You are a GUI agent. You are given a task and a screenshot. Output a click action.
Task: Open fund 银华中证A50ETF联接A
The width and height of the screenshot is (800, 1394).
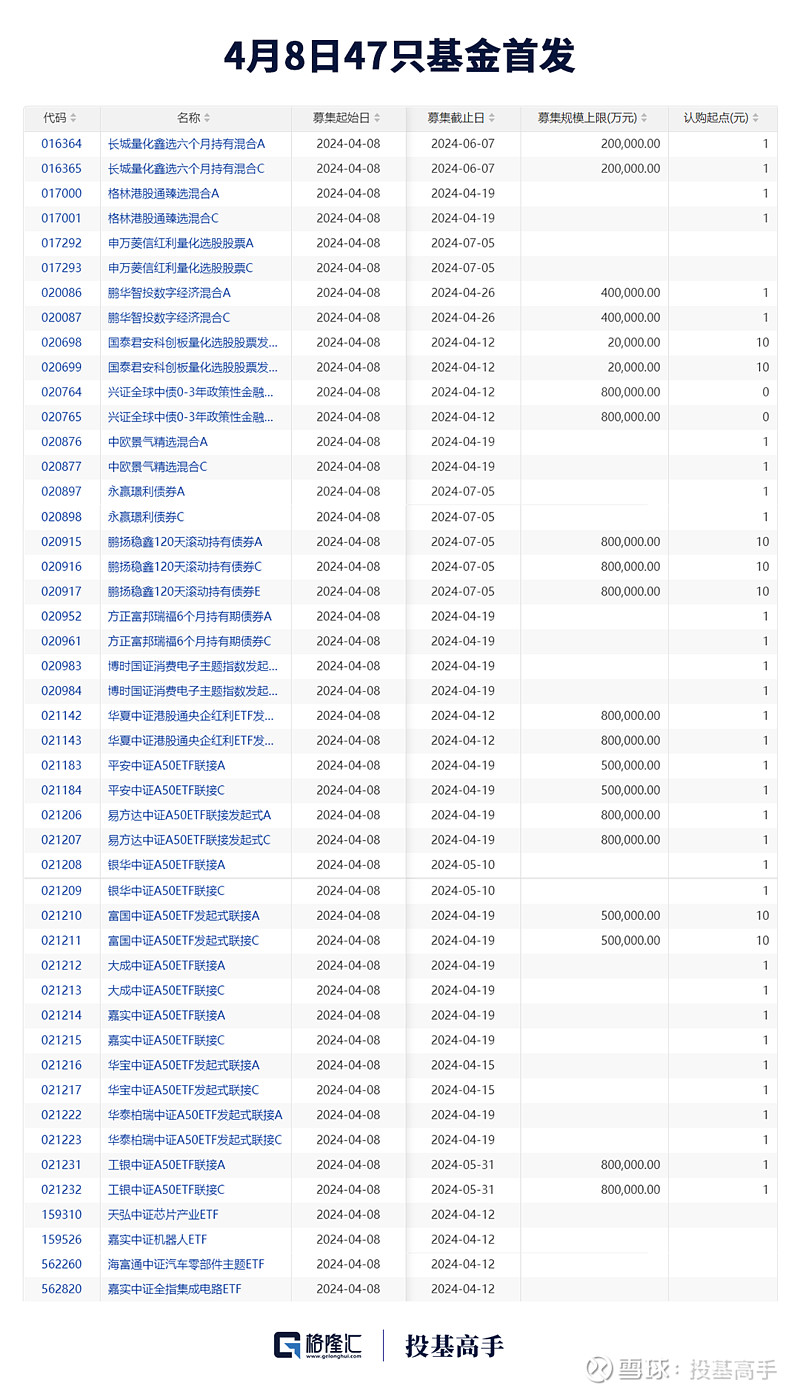pyautogui.click(x=167, y=865)
